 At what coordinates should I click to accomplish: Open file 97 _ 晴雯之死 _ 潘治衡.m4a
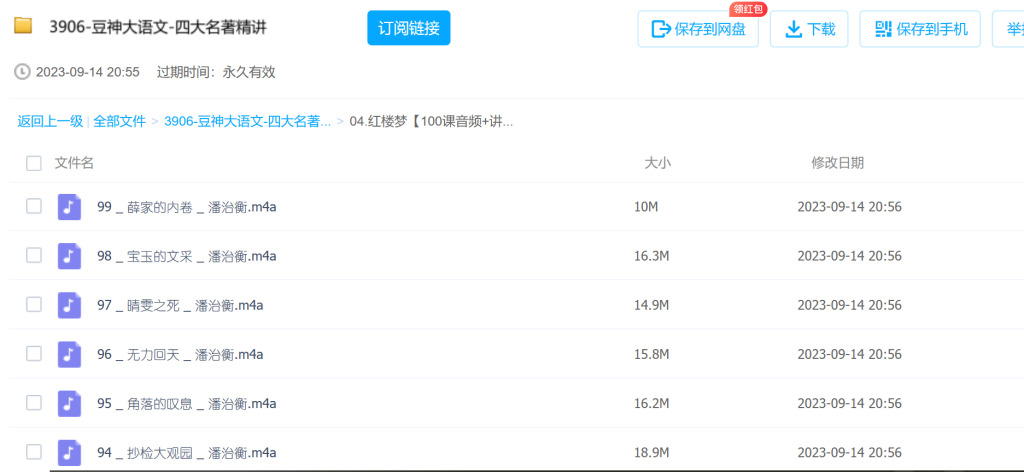click(180, 305)
